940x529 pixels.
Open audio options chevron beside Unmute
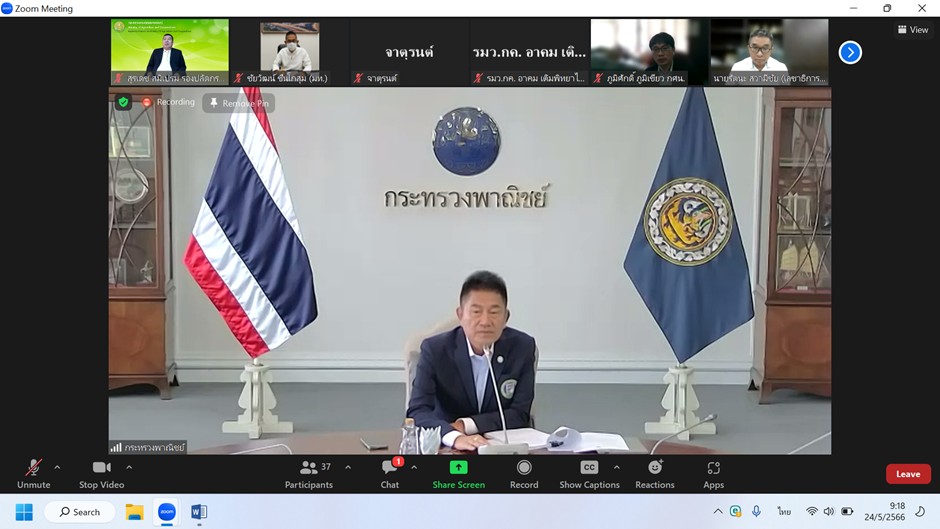click(57, 467)
